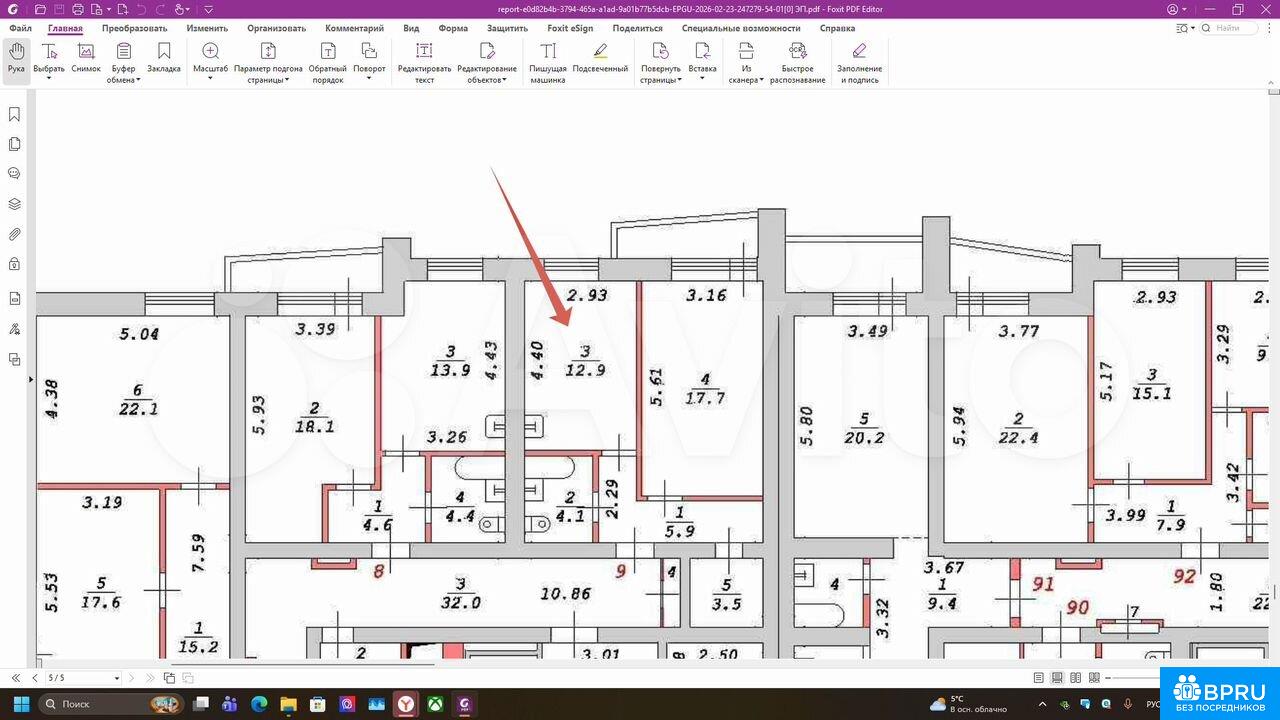This screenshot has height=720, width=1280.
Task: Click the Снимок snapshot tool
Action: (86, 58)
